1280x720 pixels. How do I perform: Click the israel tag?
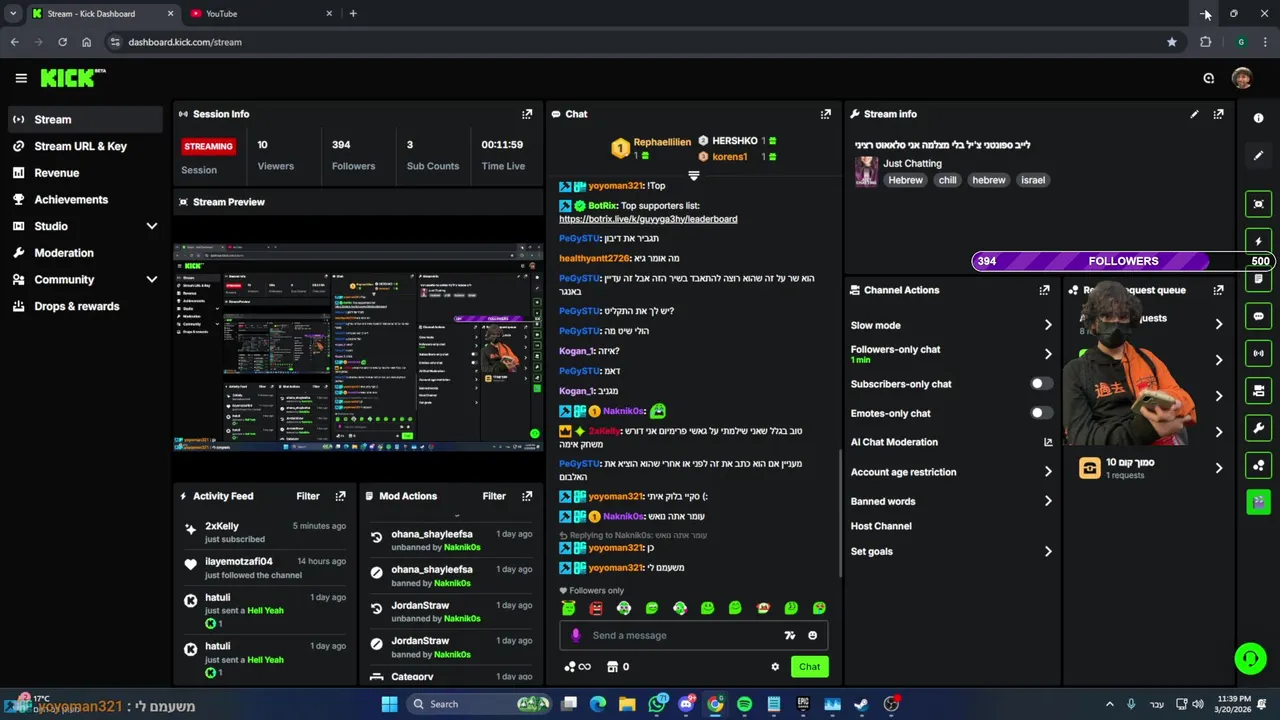1033,180
